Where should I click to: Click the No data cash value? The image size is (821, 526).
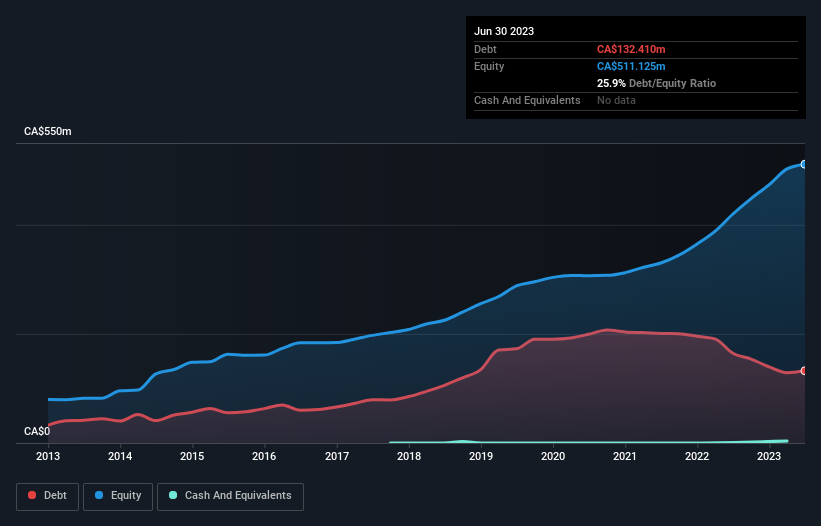616,100
